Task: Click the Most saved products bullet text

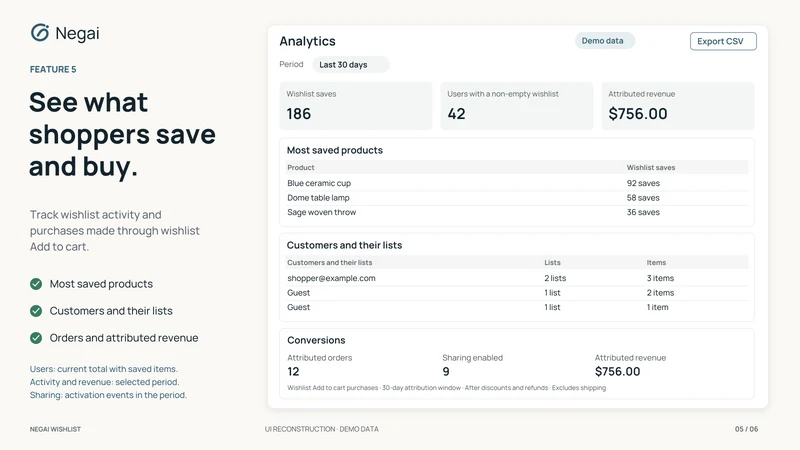Action: pos(101,284)
